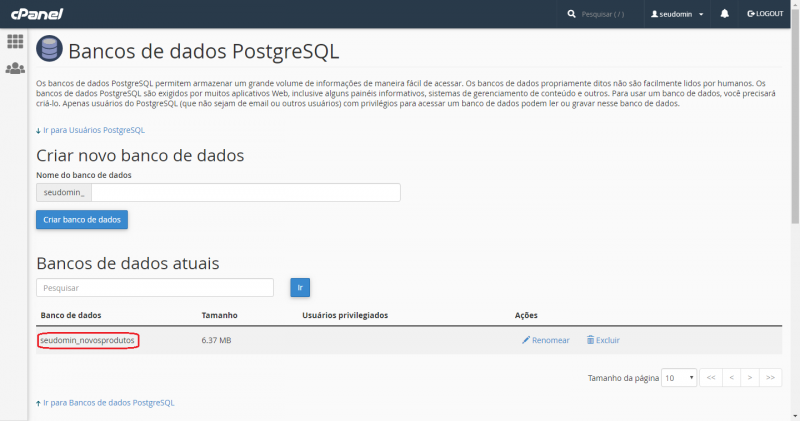Click the Banco de dados column header

(x=71, y=315)
